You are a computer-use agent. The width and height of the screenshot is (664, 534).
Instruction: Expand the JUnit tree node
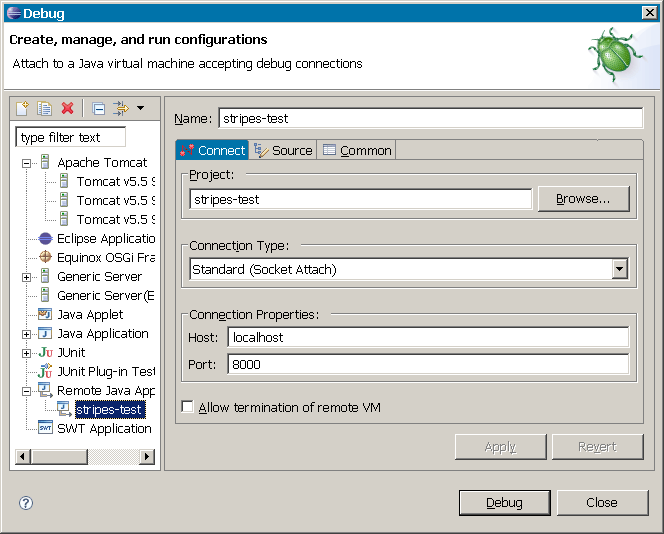click(x=26, y=353)
